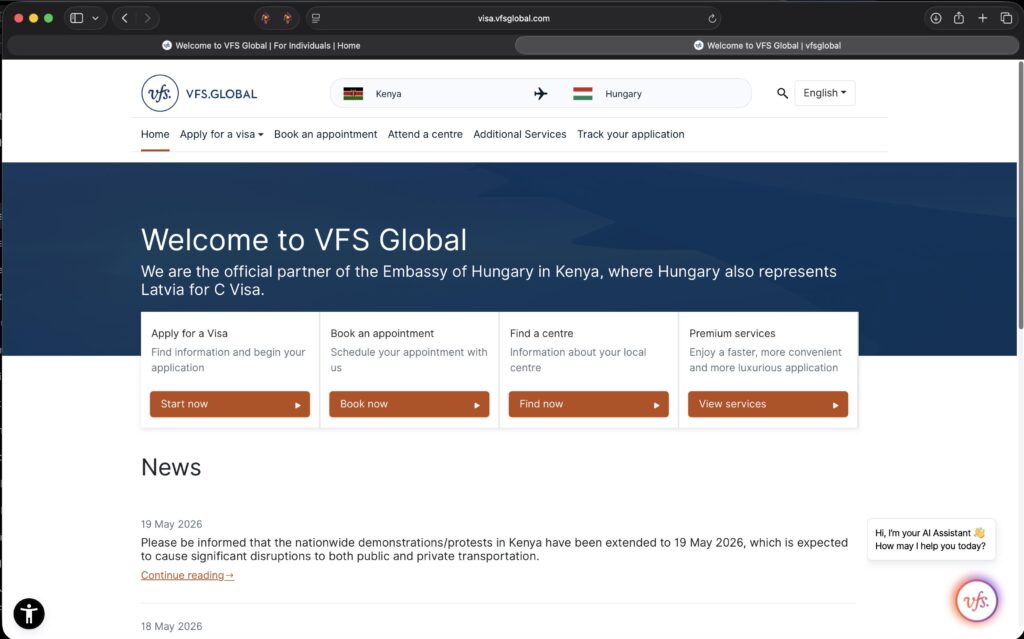Show Safari tab overview
Viewport: 1024px width, 639px height.
1006,18
